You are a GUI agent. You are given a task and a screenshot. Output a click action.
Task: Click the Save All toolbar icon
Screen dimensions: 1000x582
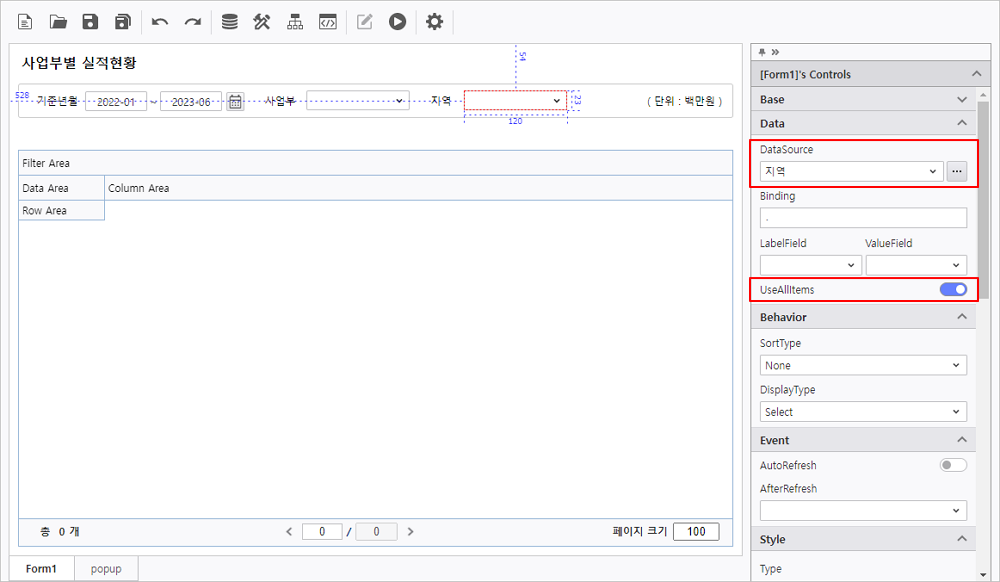(123, 21)
